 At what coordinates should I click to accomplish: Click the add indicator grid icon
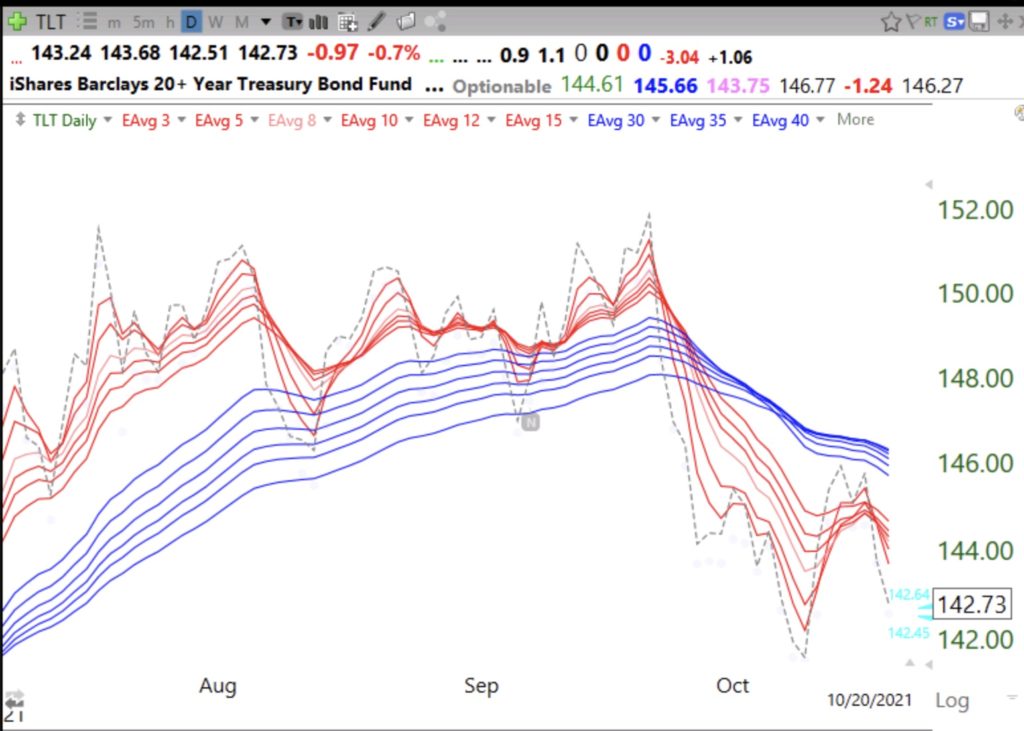(x=348, y=21)
